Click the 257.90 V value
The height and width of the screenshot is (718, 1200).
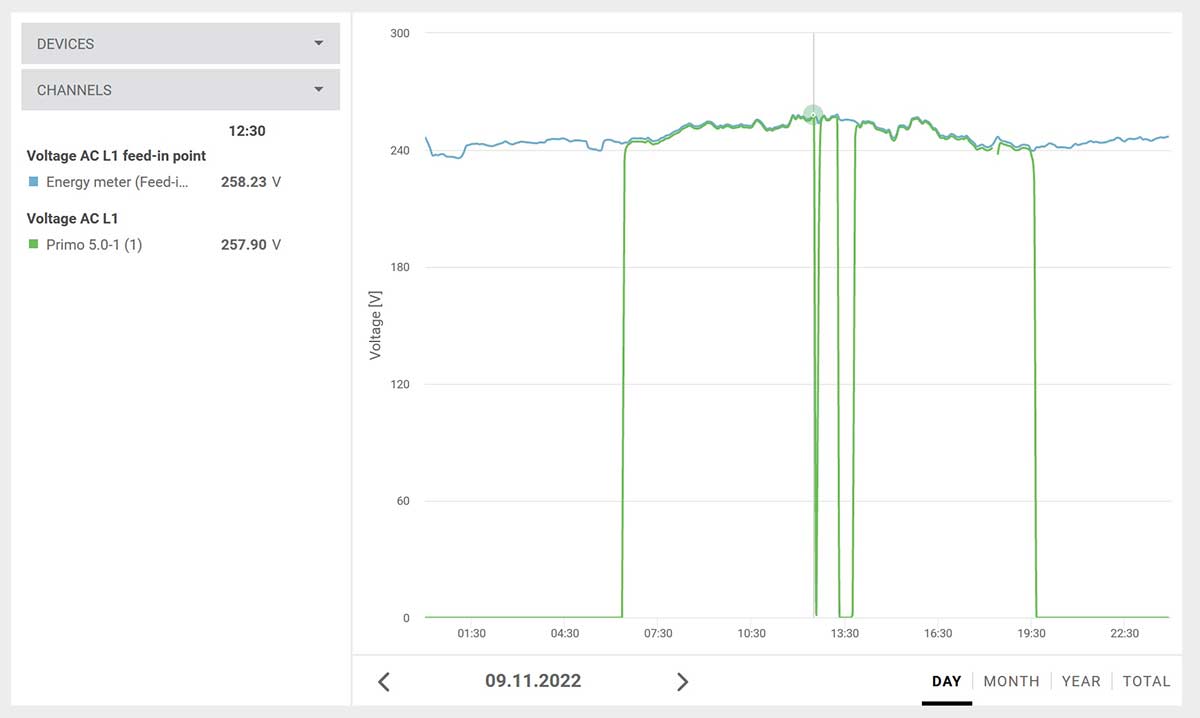[x=251, y=244]
